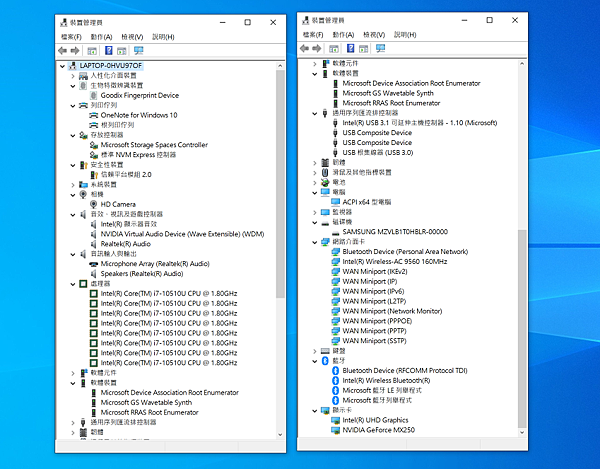Viewport: 600px width, 469px height.
Task: Click Back arrow in right window toolbar
Action: 304,48
